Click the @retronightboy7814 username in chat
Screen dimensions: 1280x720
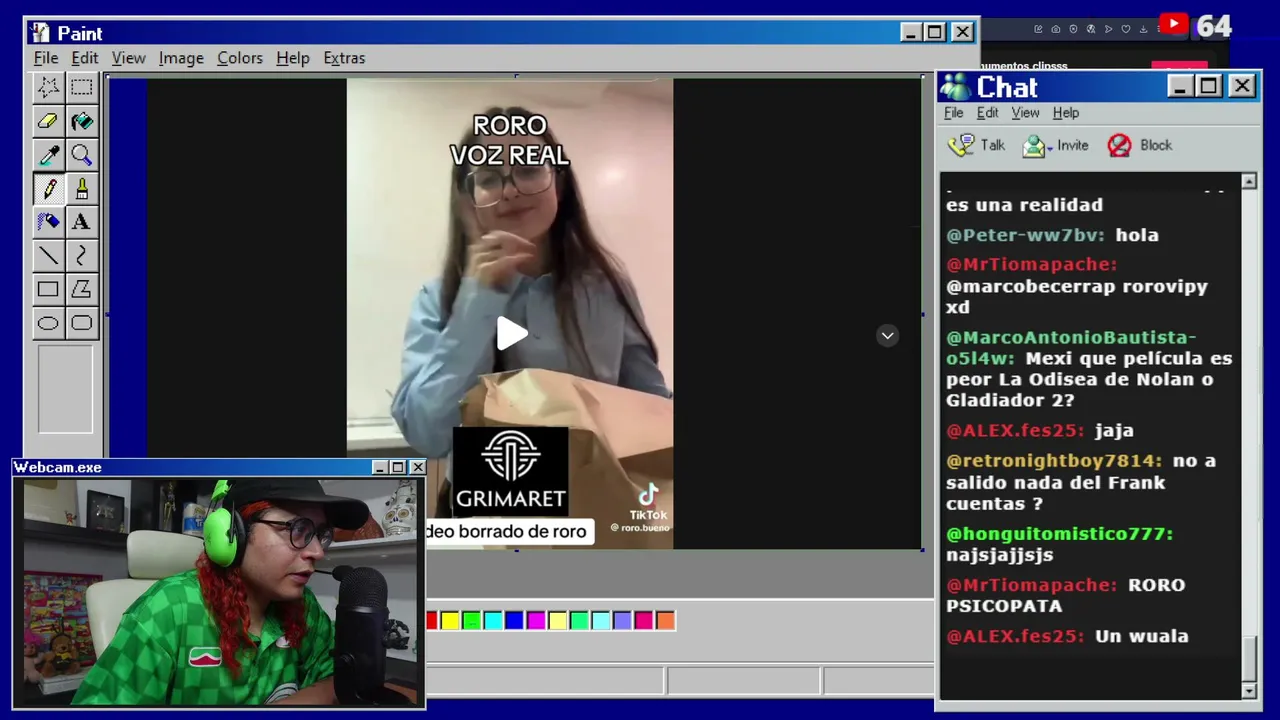[1054, 462]
